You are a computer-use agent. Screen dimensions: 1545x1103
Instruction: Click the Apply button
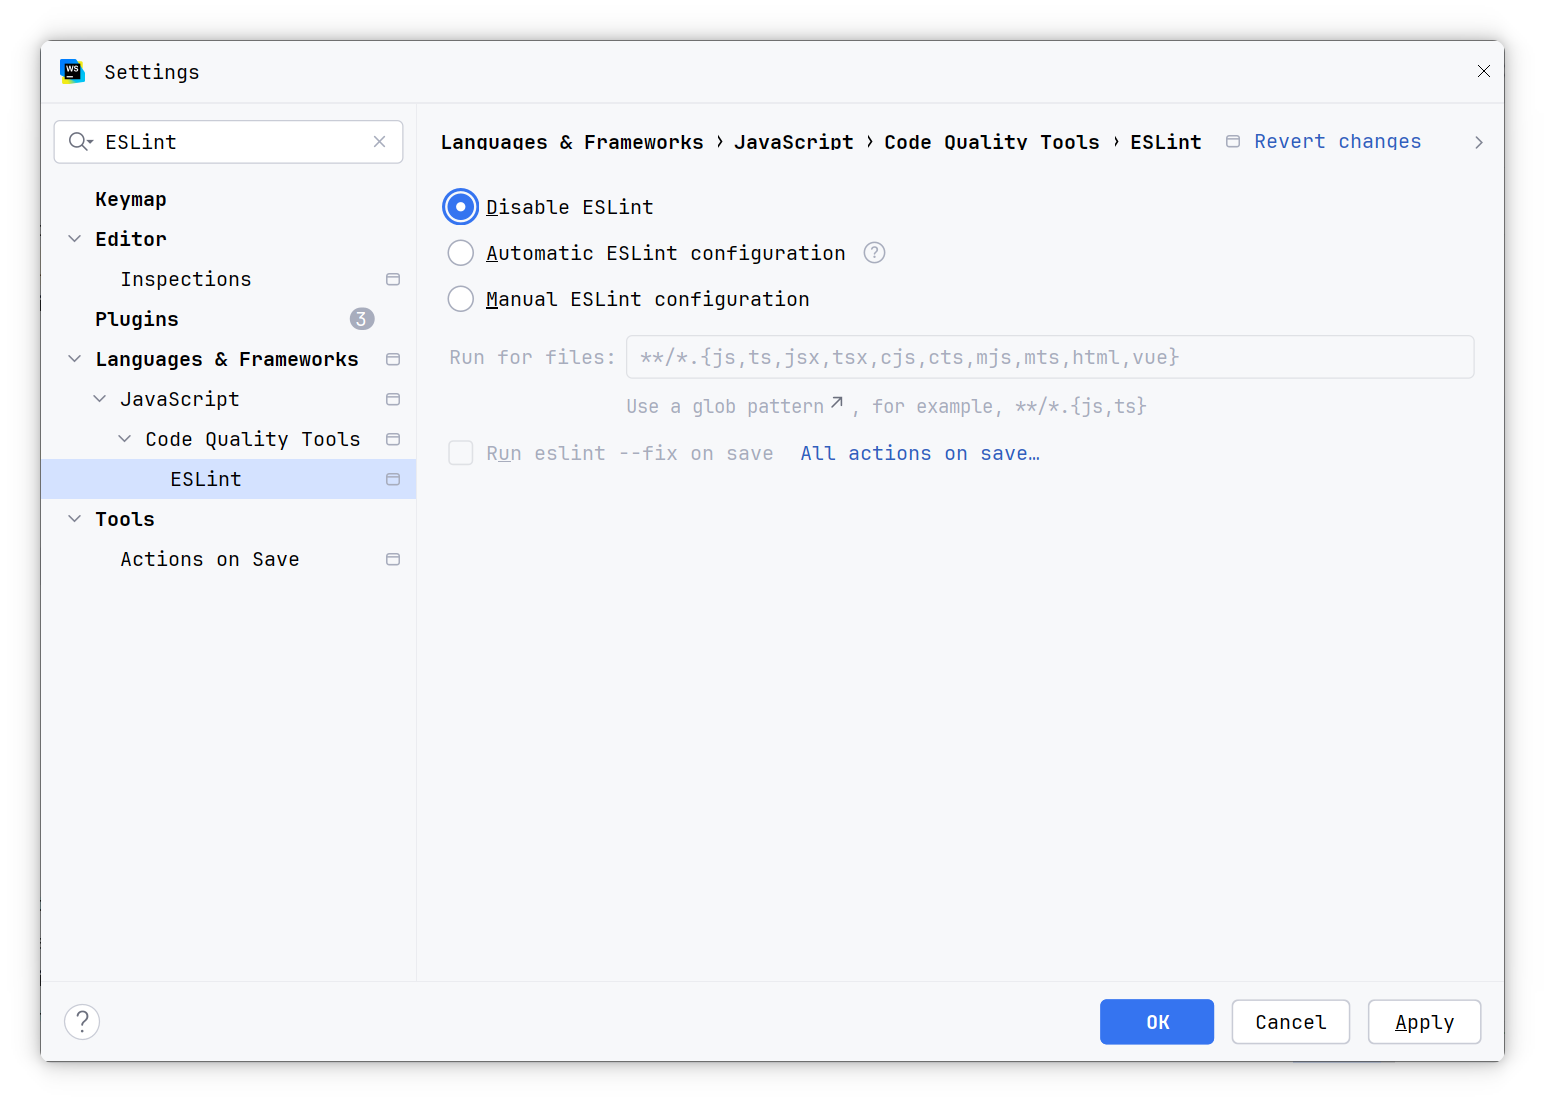(1424, 1022)
